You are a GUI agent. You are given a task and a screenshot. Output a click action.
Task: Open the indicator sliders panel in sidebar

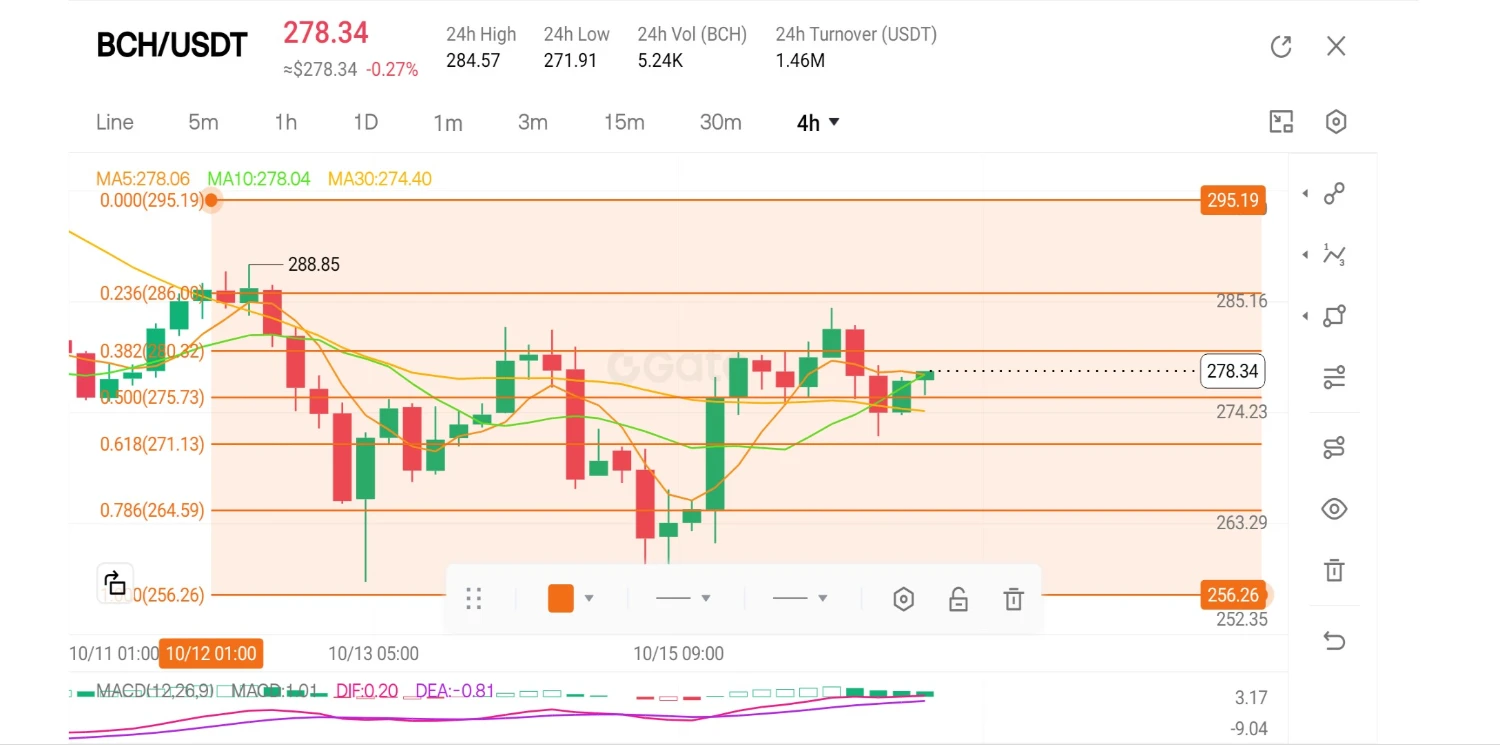click(x=1334, y=378)
